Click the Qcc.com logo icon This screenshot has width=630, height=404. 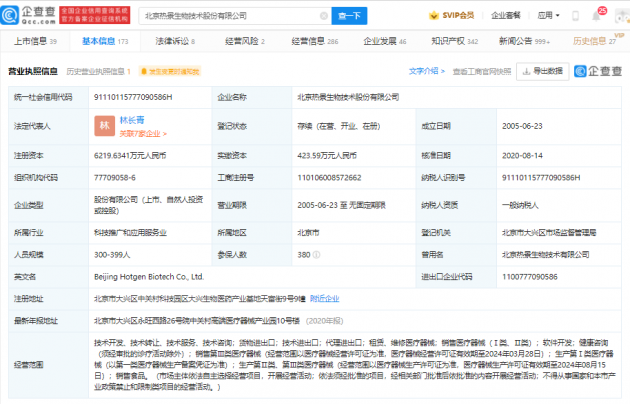(x=10, y=15)
